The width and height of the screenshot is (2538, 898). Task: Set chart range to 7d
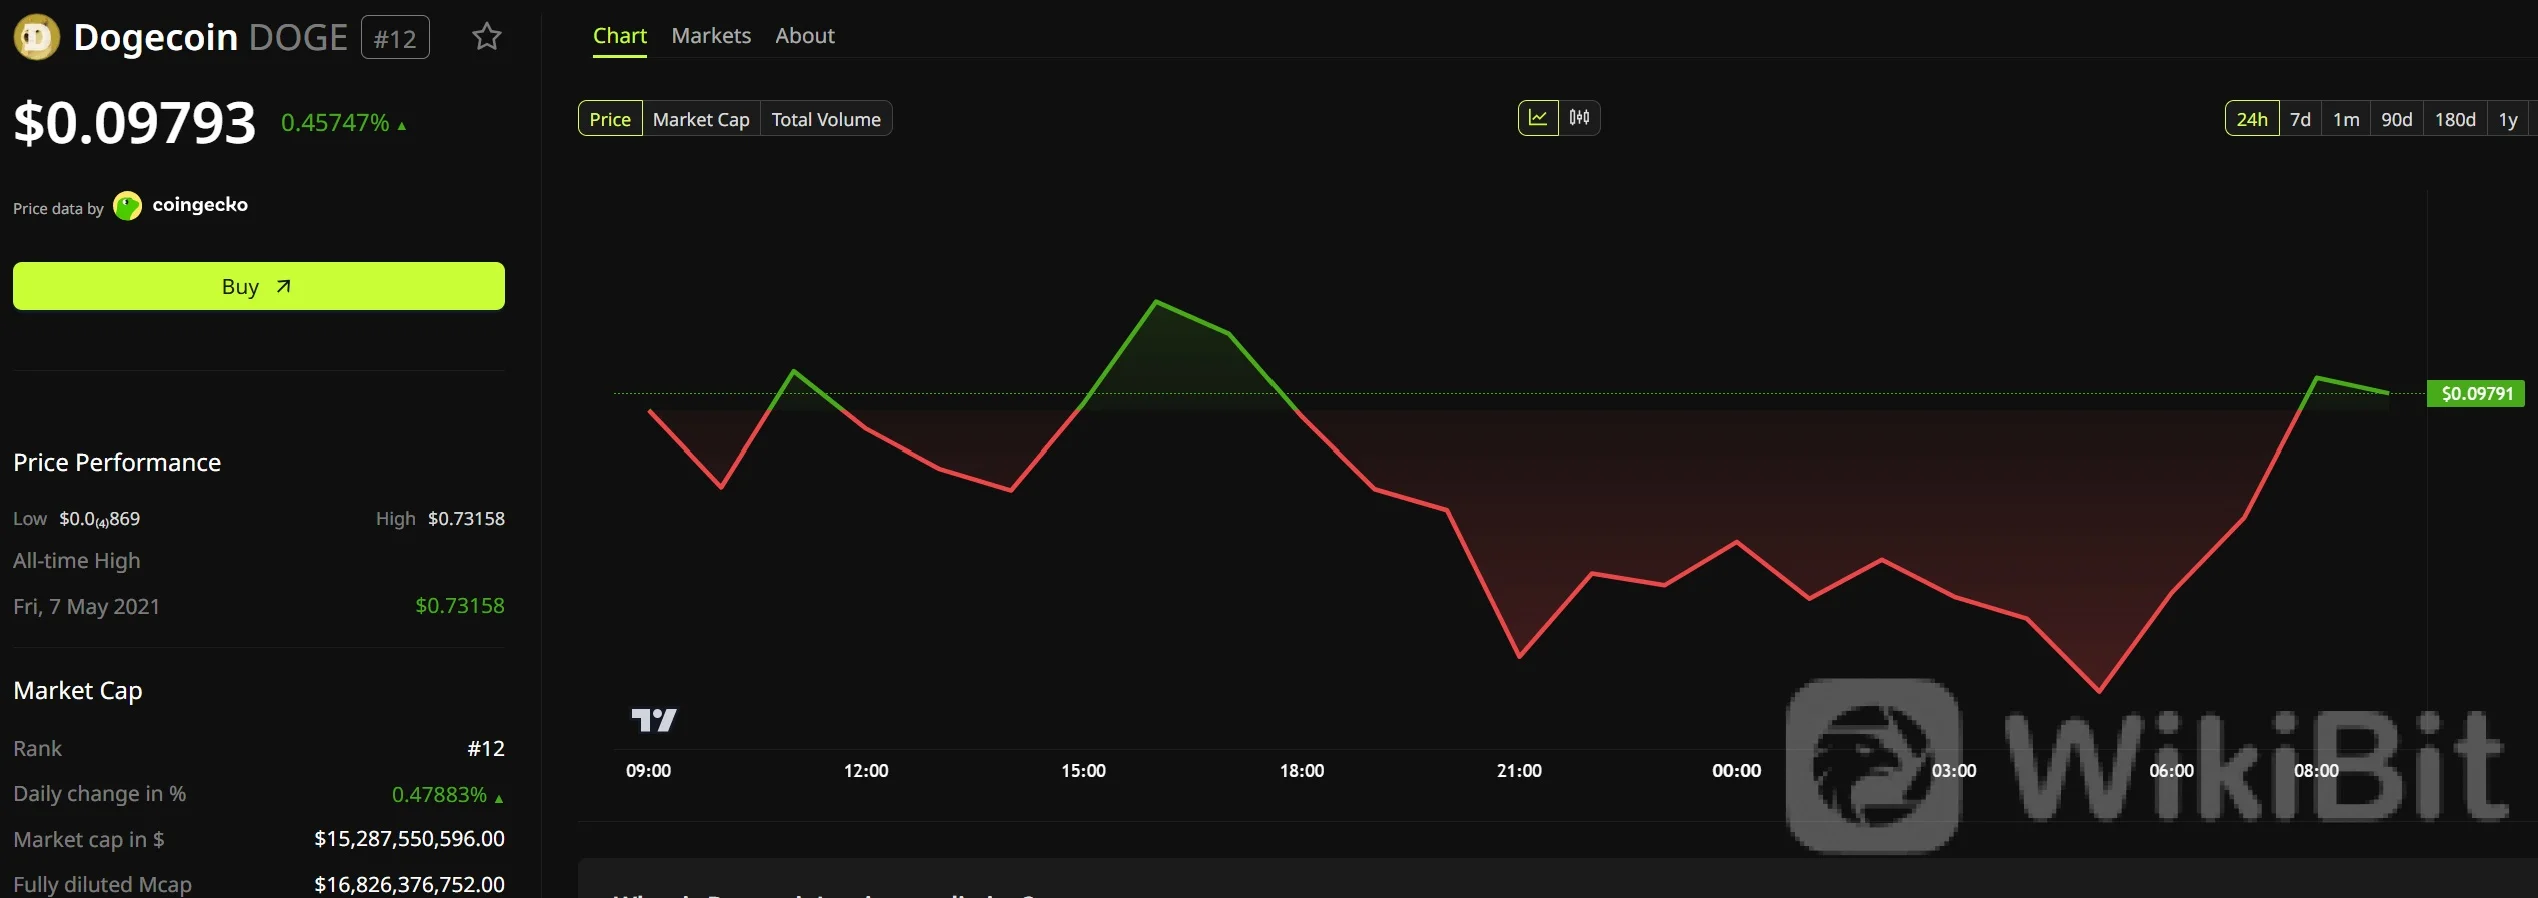pyautogui.click(x=2300, y=119)
